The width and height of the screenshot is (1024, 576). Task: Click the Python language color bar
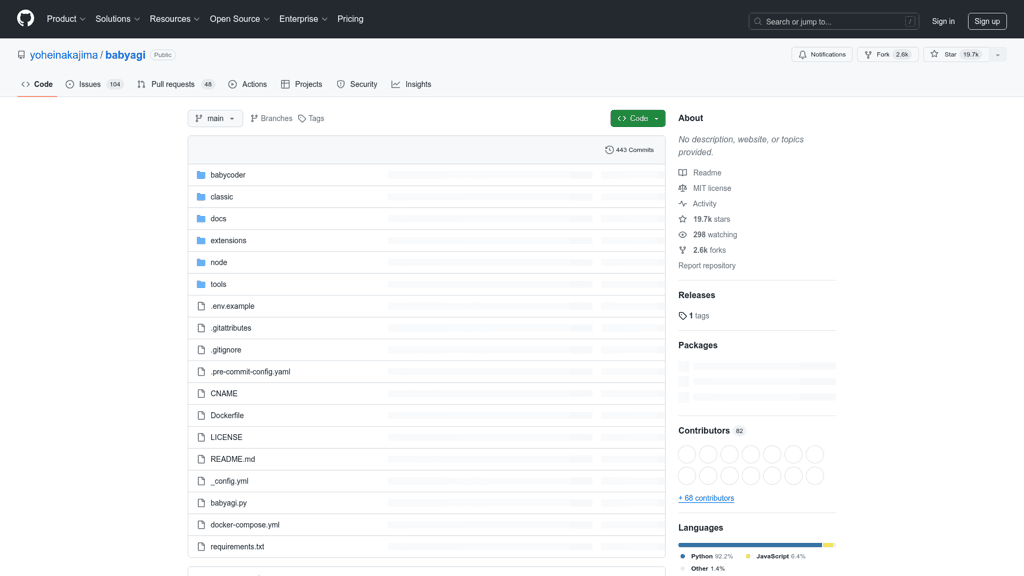749,545
